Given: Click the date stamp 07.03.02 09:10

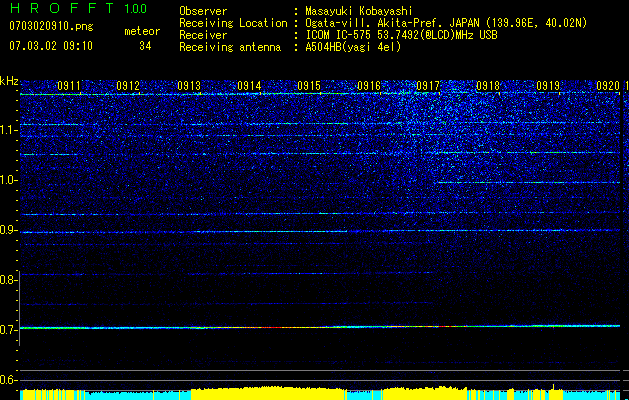Looking at the screenshot, I should (x=51, y=46).
